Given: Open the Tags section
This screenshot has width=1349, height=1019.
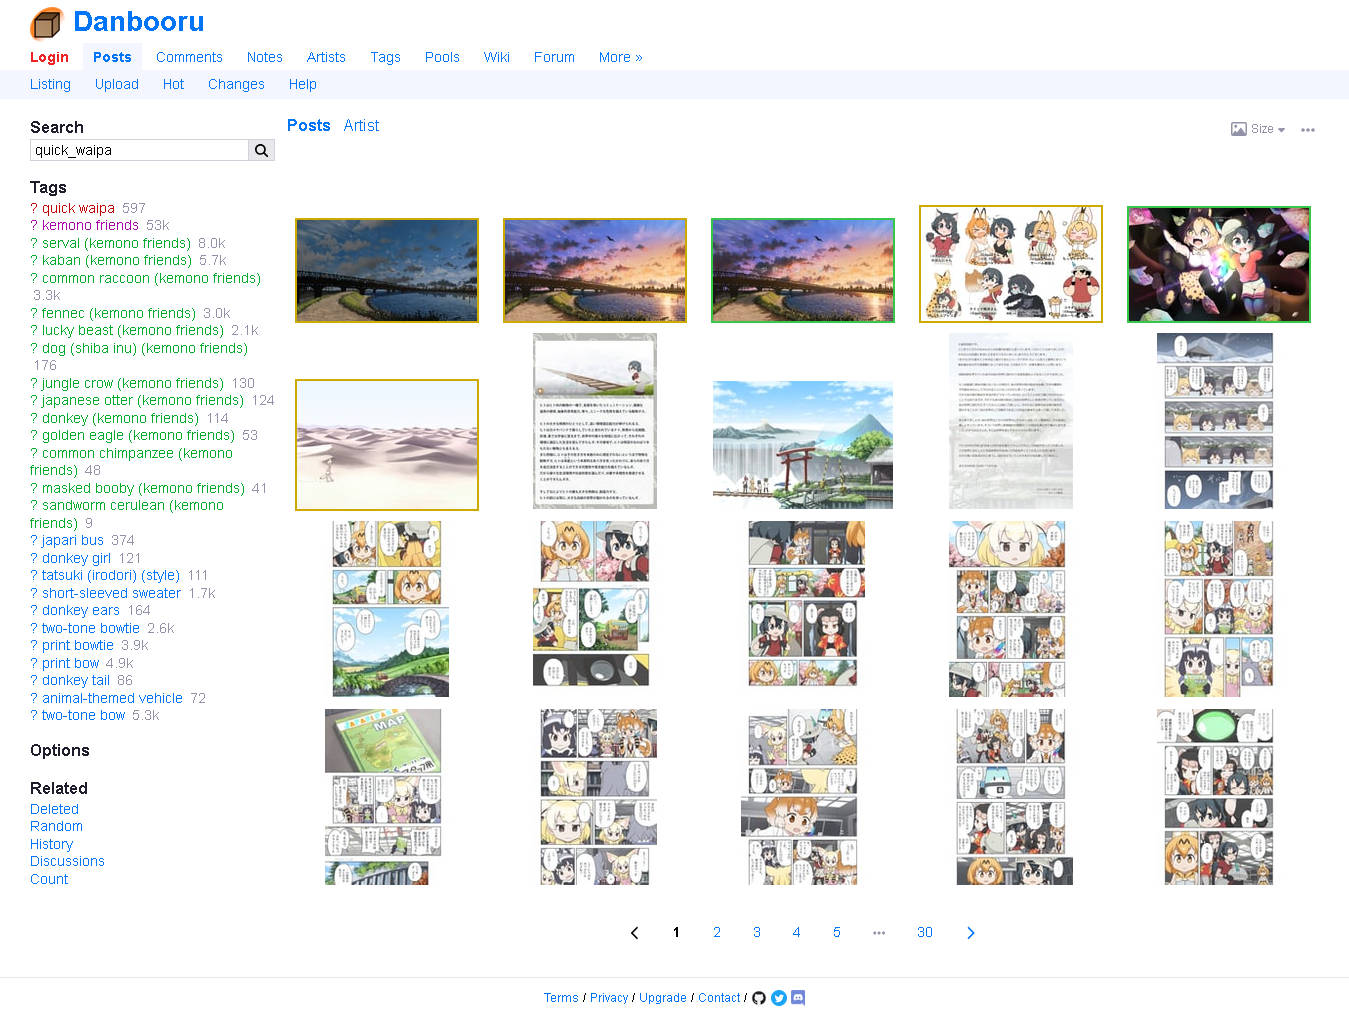Looking at the screenshot, I should pyautogui.click(x=385, y=57).
